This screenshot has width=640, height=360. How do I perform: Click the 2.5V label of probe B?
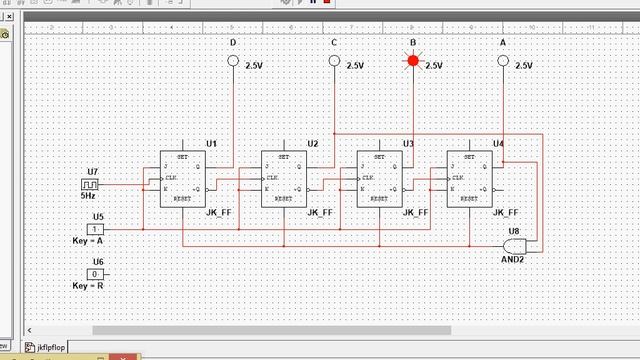434,66
